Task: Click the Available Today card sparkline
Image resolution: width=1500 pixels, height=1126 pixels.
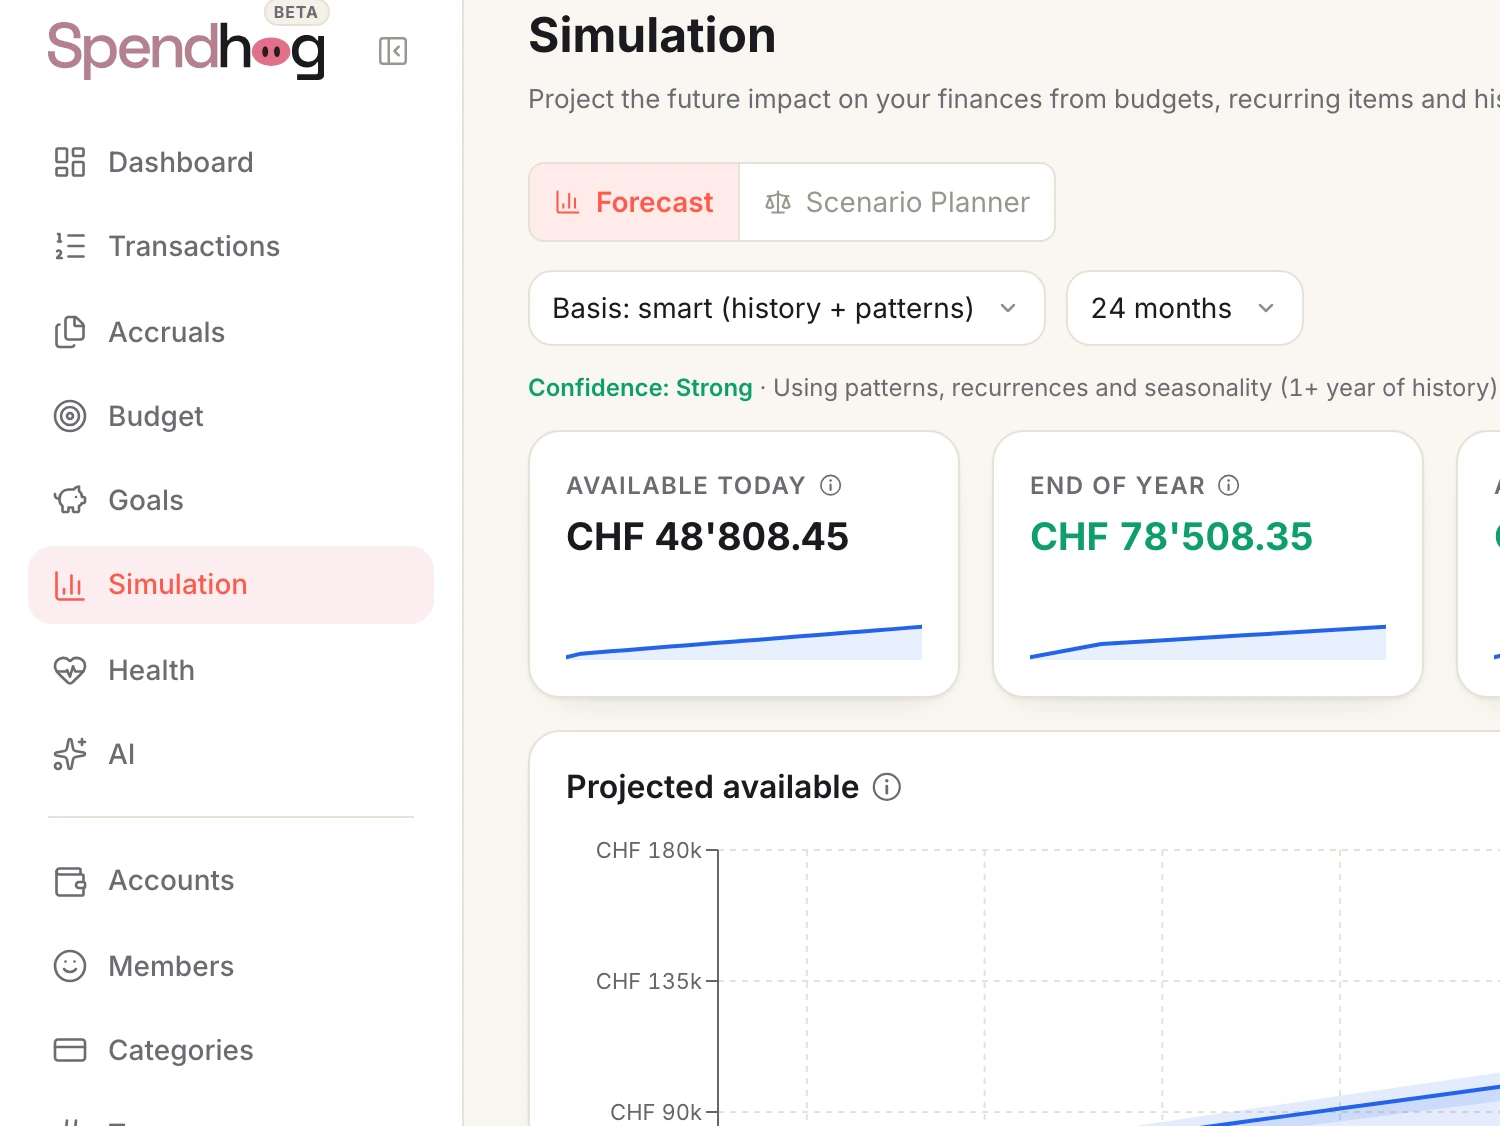Action: [x=744, y=642]
